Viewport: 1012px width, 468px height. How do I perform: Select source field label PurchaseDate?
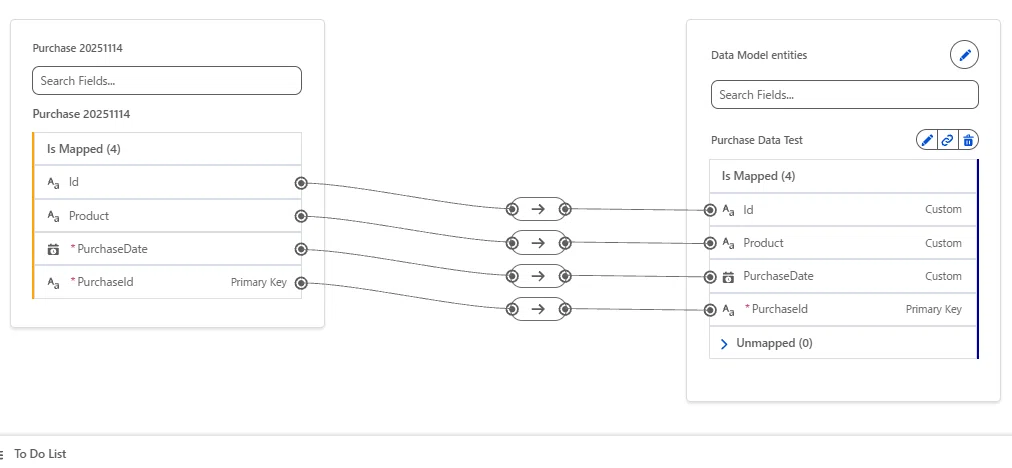coord(112,249)
